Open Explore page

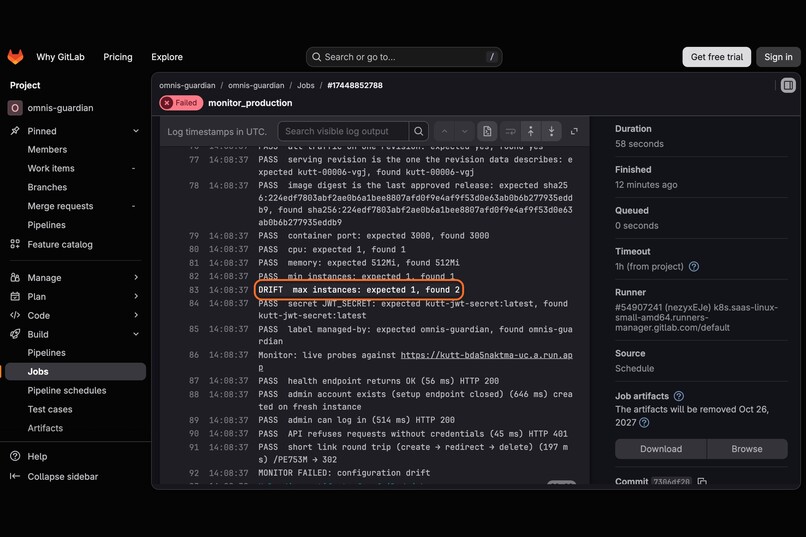tap(167, 57)
